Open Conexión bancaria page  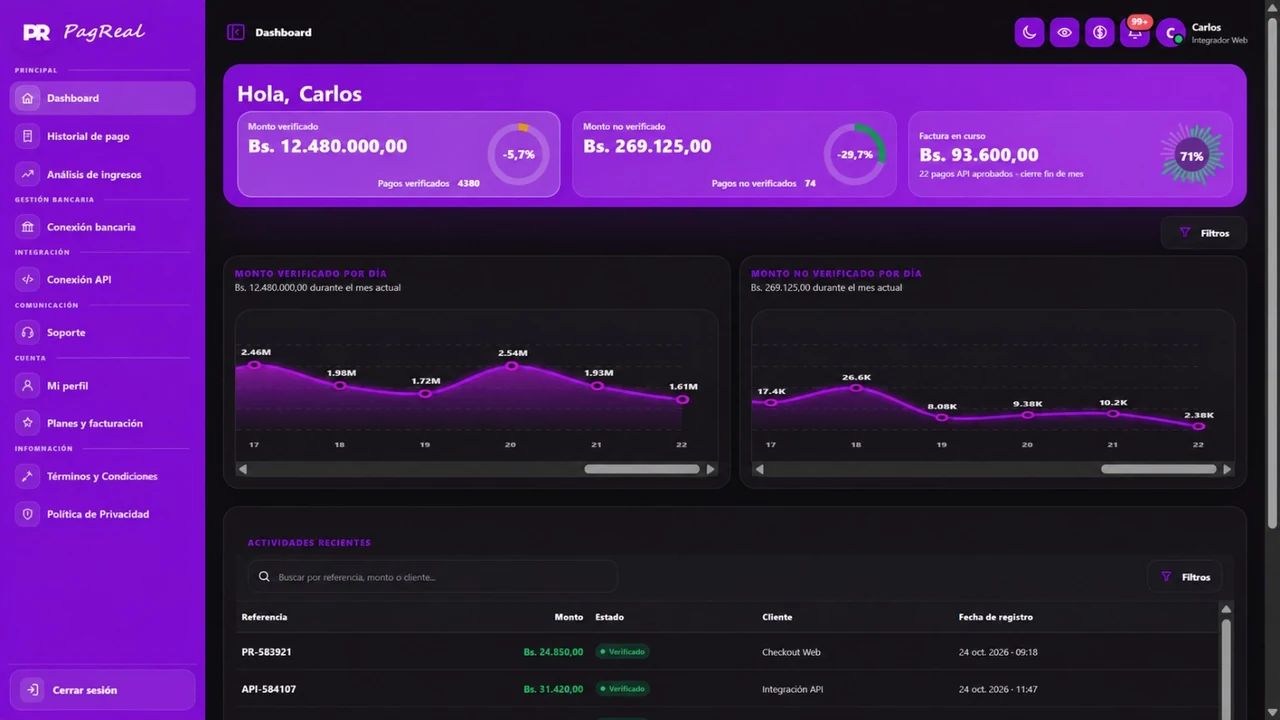[102, 227]
